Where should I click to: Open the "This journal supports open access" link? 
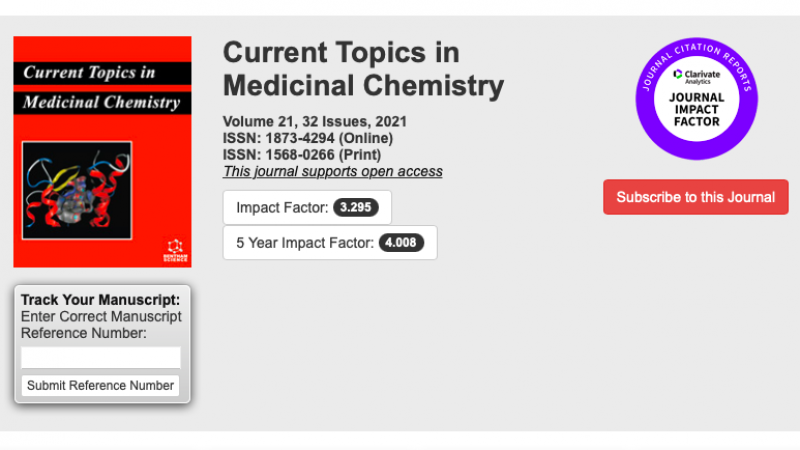tap(332, 171)
